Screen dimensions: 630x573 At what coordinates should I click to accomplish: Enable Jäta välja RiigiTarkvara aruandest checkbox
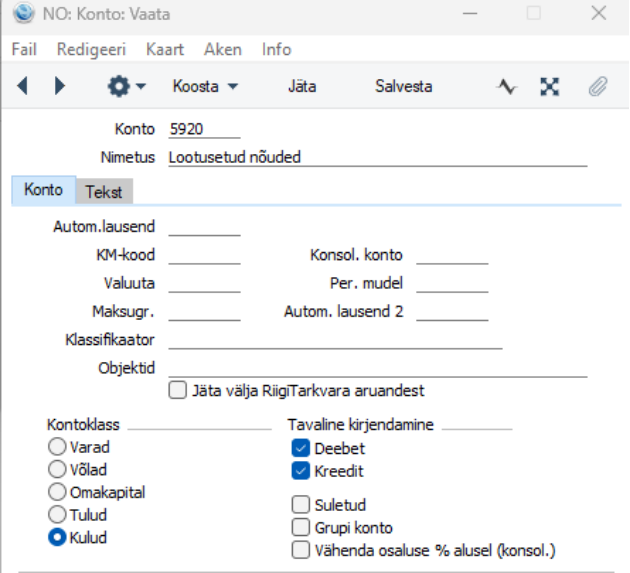point(178,390)
